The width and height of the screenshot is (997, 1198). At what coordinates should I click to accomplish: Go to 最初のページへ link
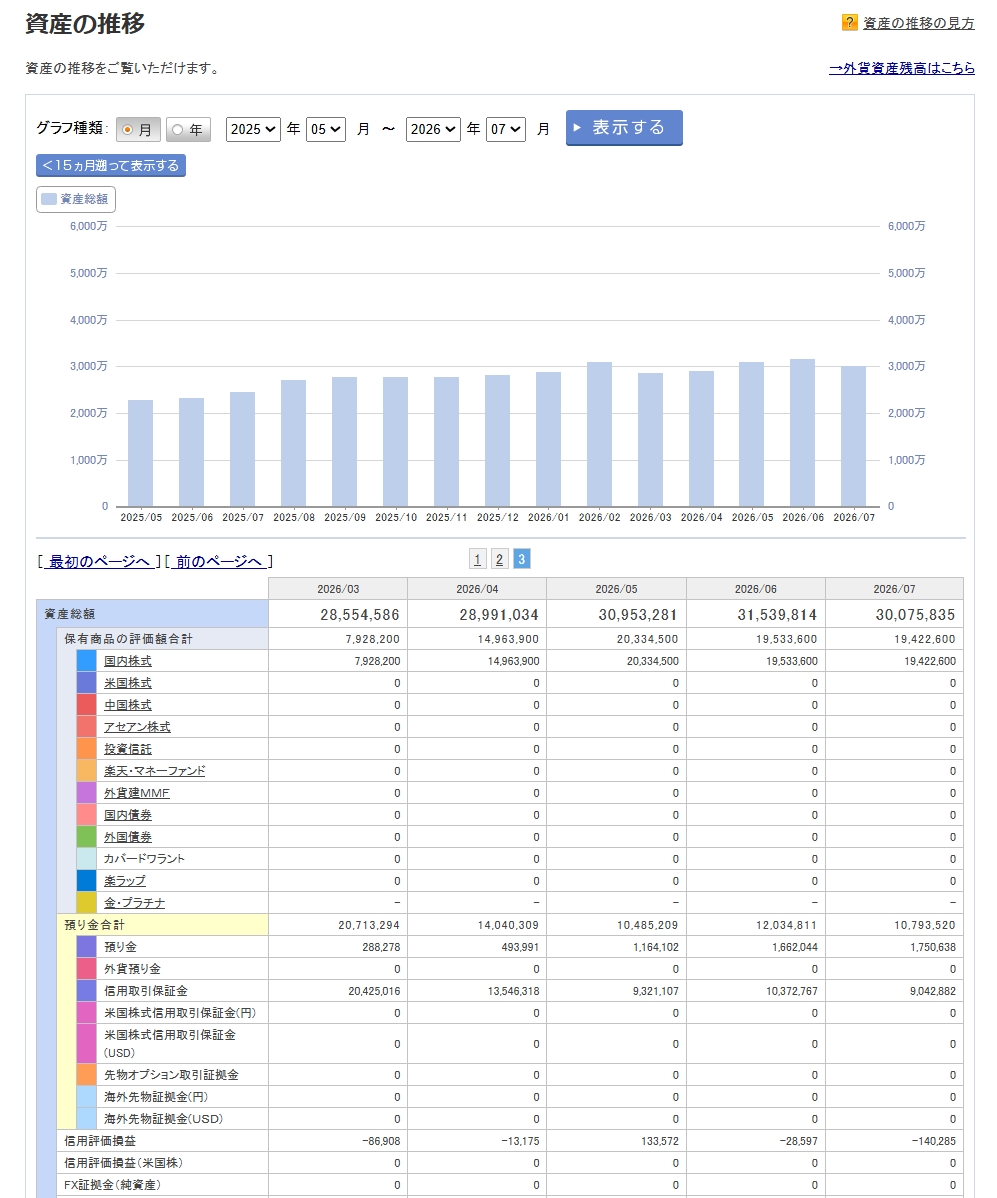(99, 562)
